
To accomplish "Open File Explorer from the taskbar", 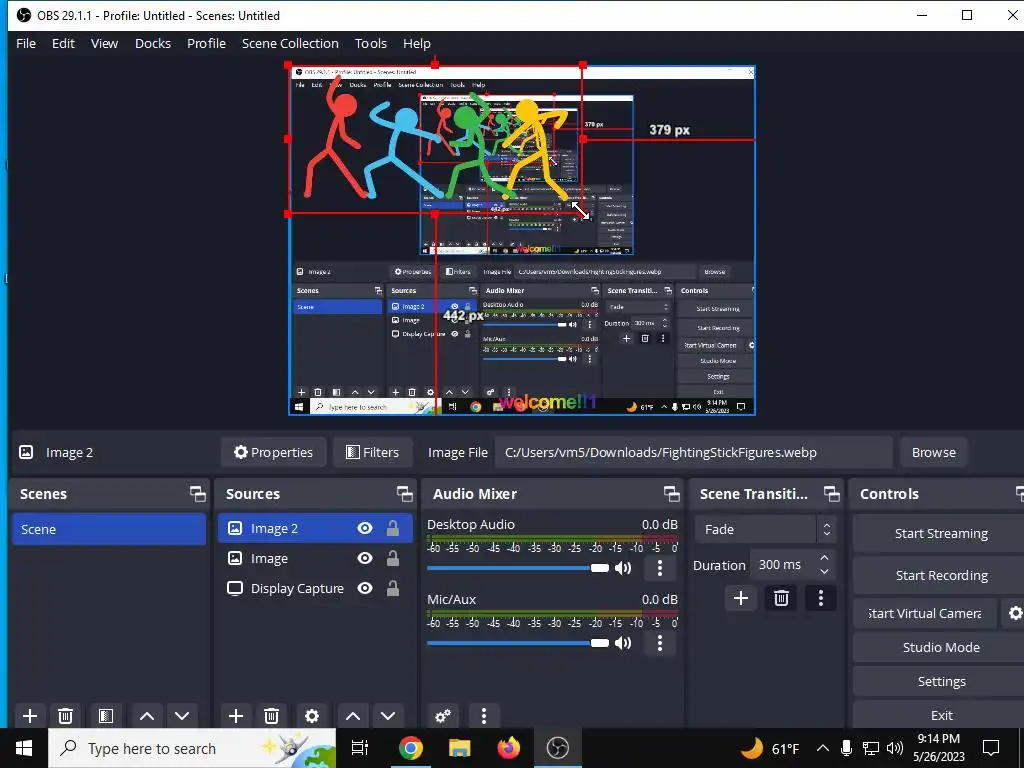I will click(460, 748).
